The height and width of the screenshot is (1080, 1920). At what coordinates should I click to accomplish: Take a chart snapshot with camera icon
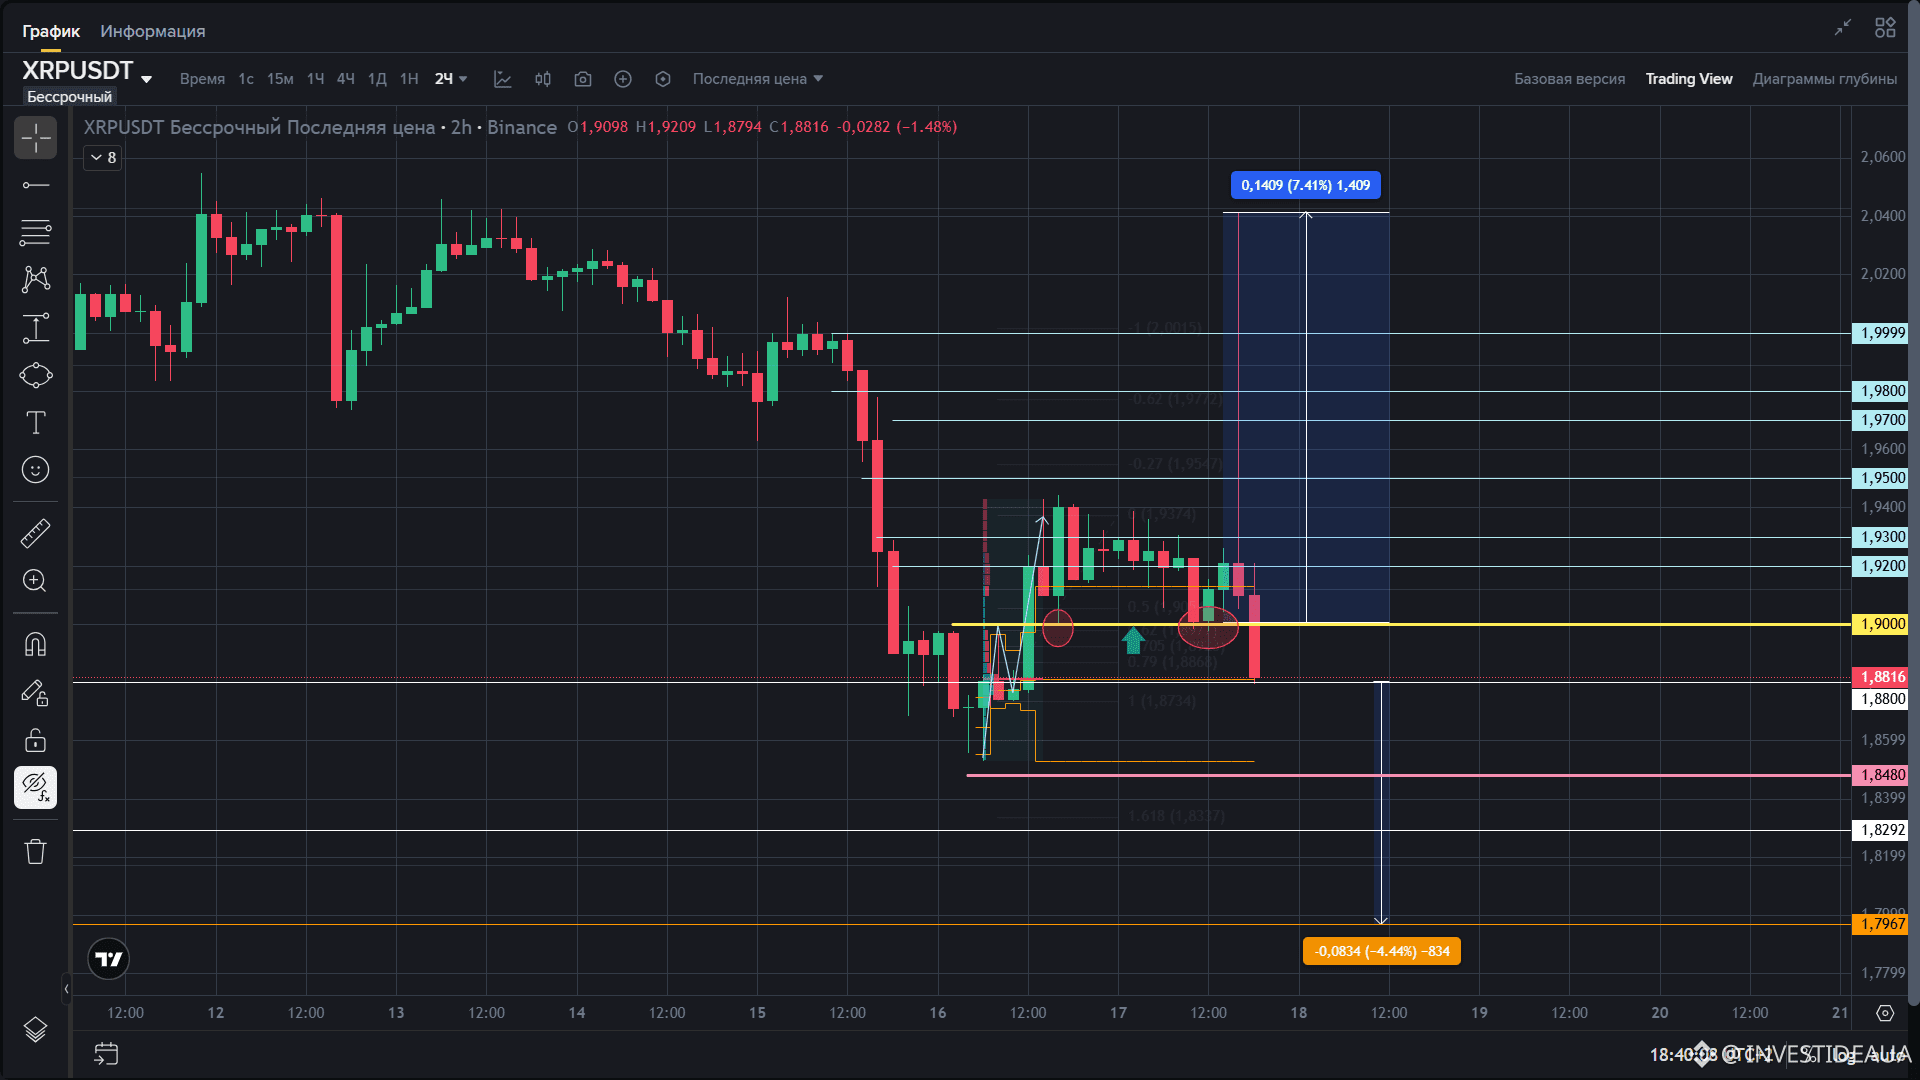tap(583, 79)
